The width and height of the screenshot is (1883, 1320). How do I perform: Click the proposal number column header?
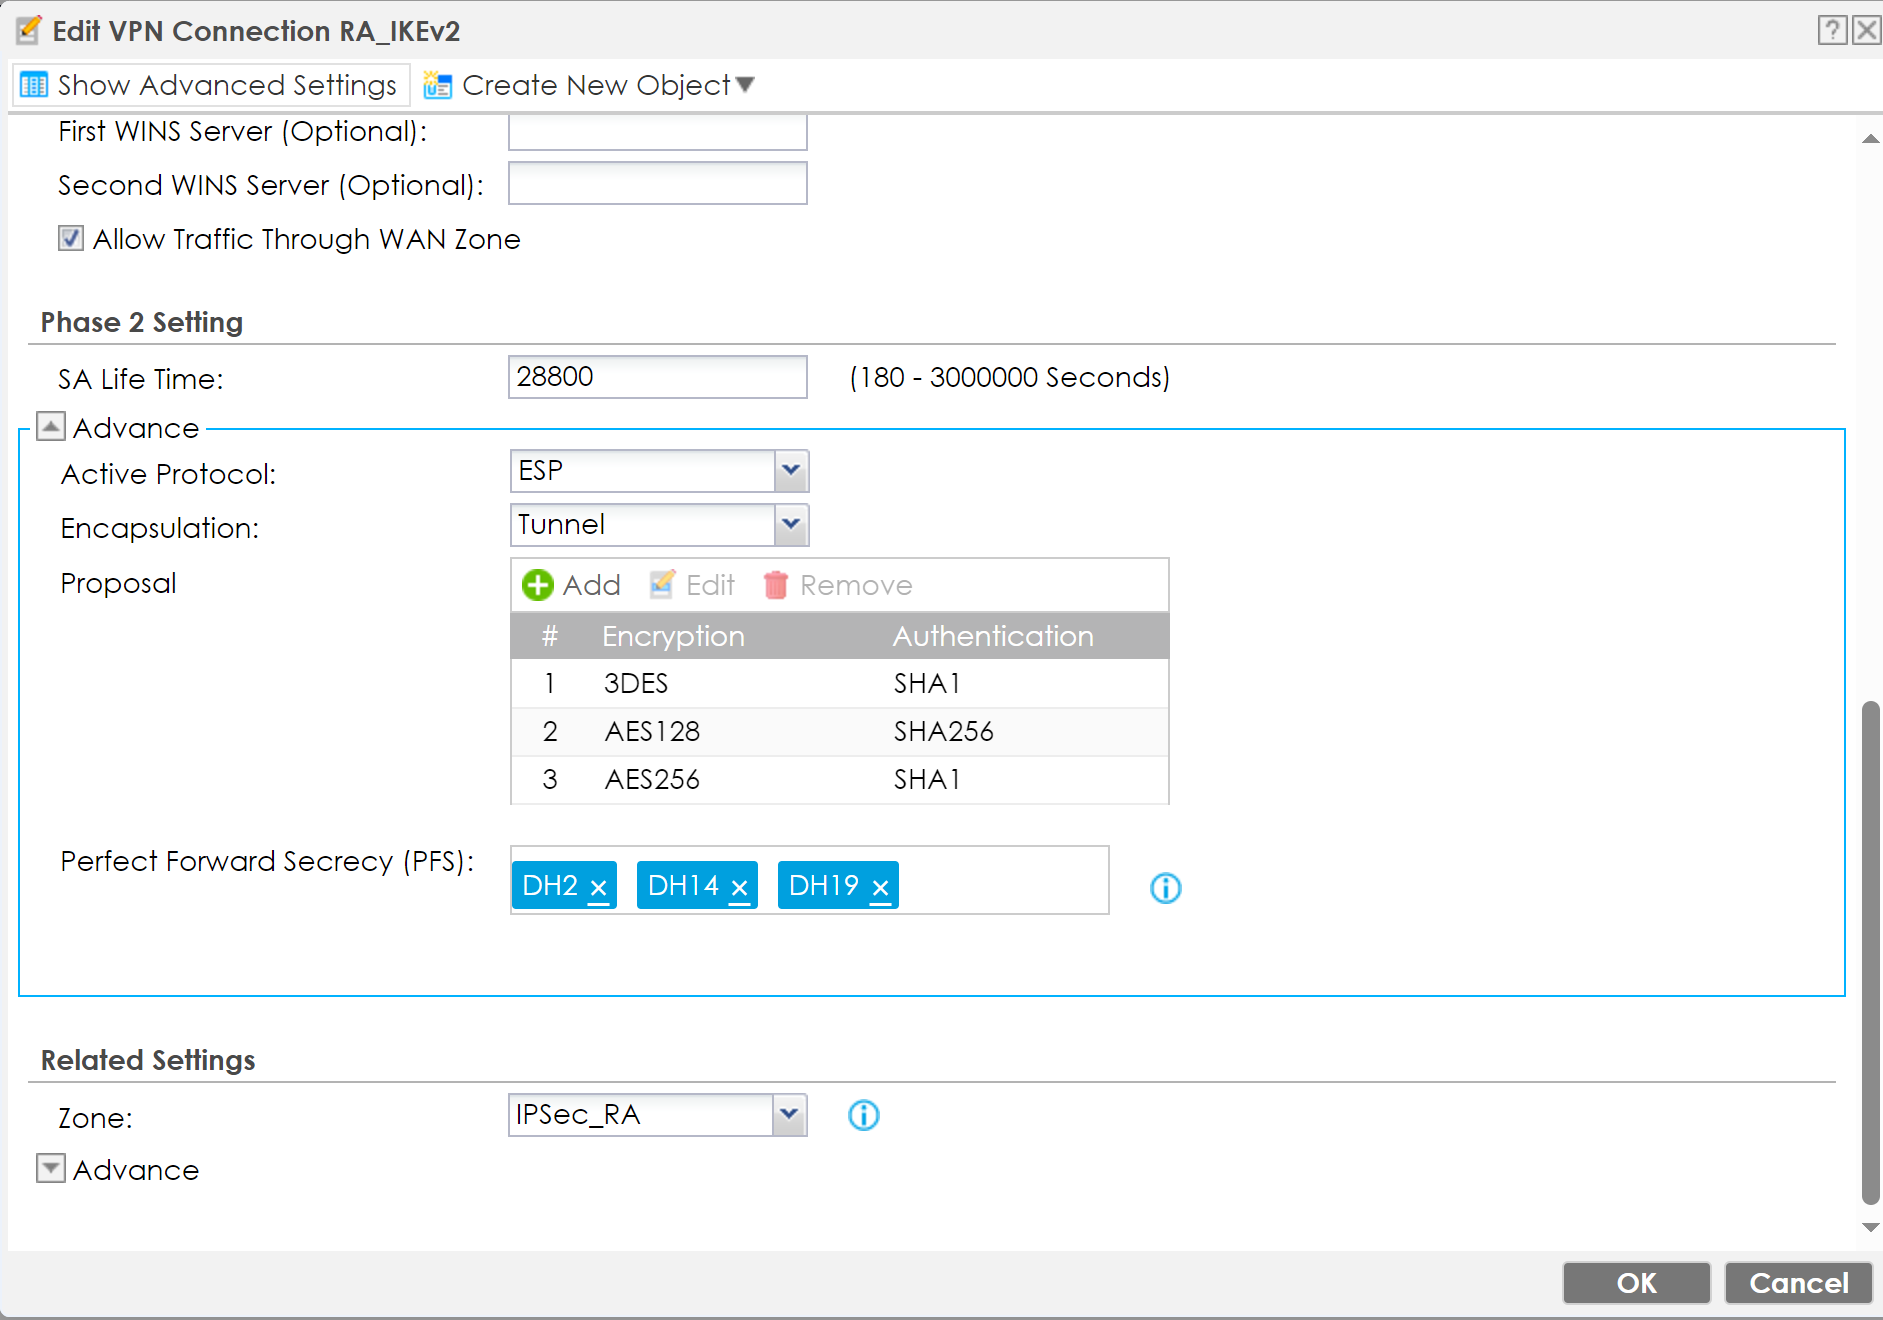pyautogui.click(x=549, y=636)
